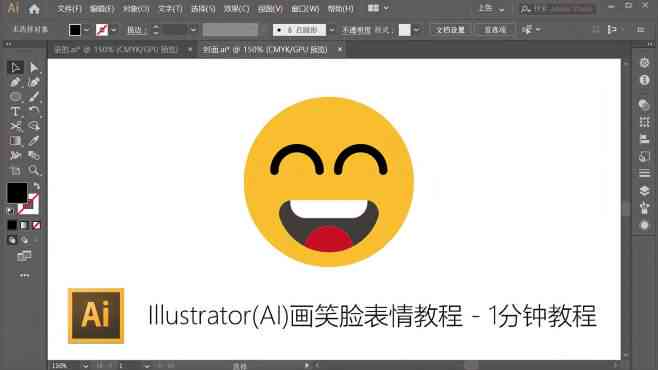Open the 编辑(E) menu
The height and width of the screenshot is (370, 658).
coord(102,8)
